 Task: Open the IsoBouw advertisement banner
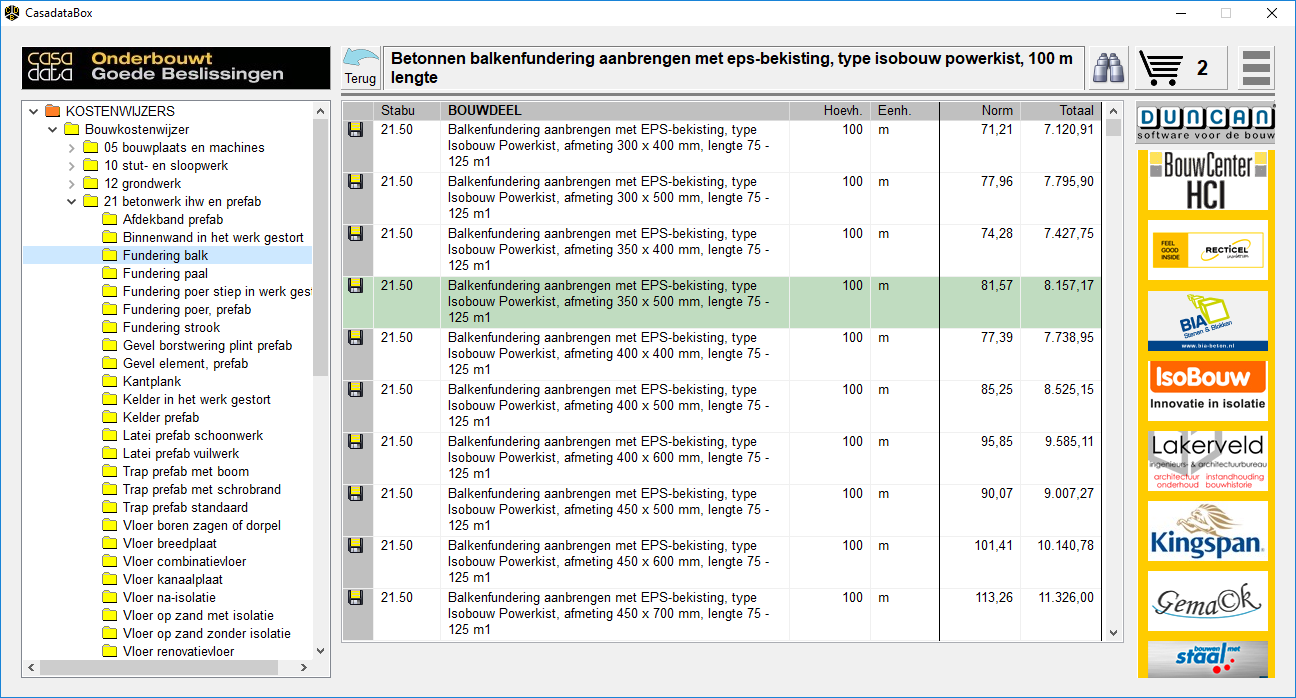click(x=1206, y=390)
